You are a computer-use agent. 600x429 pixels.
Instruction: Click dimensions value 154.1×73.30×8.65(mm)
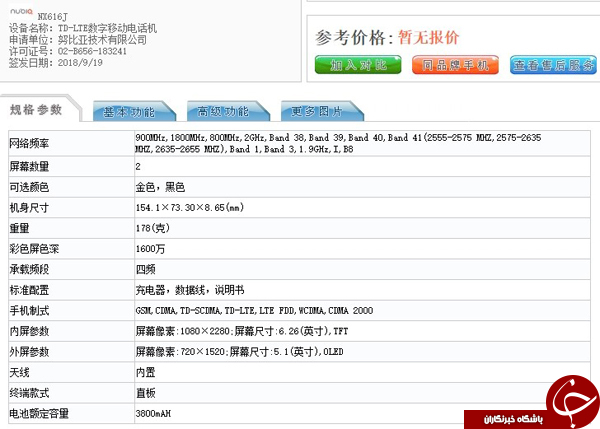click(190, 208)
